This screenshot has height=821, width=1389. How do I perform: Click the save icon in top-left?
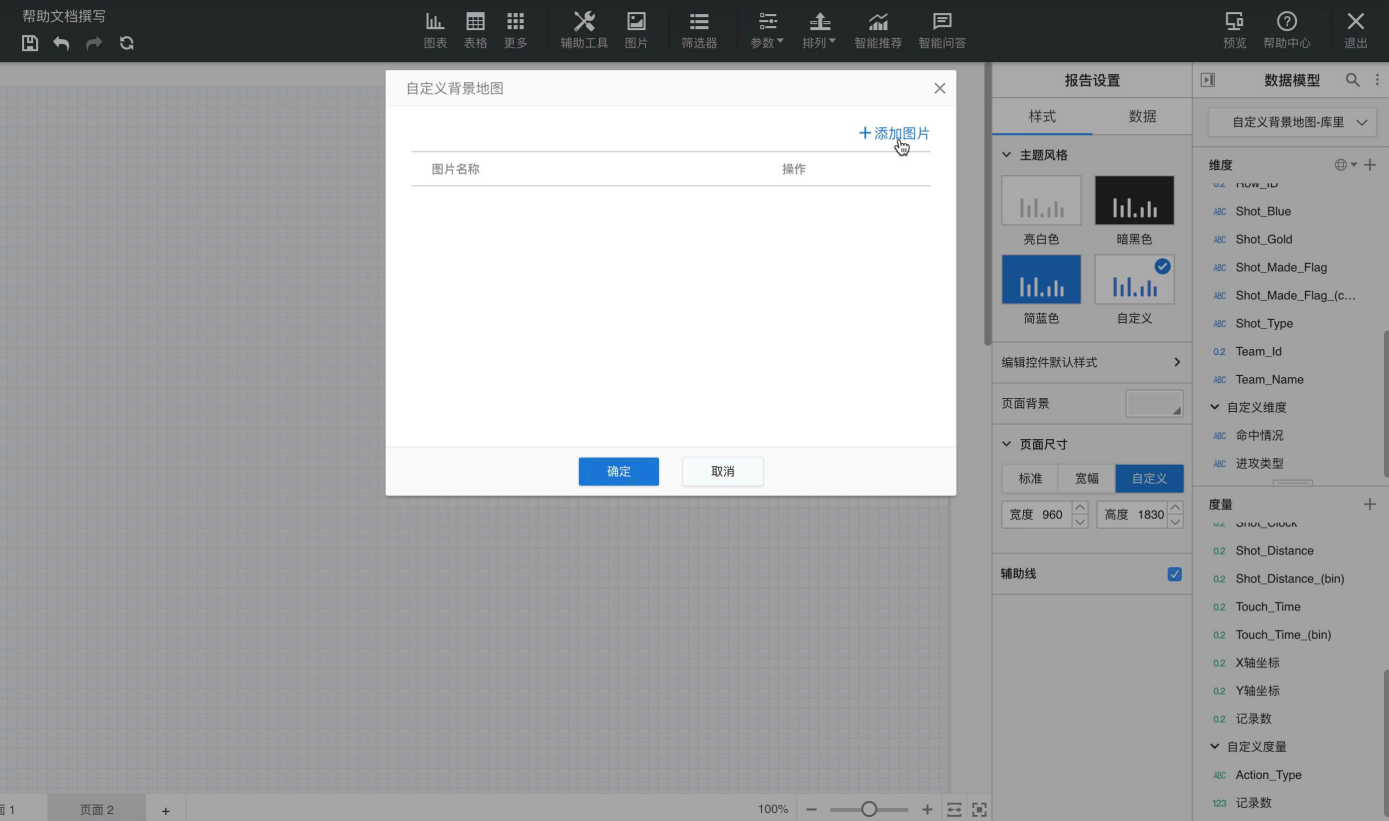point(30,43)
